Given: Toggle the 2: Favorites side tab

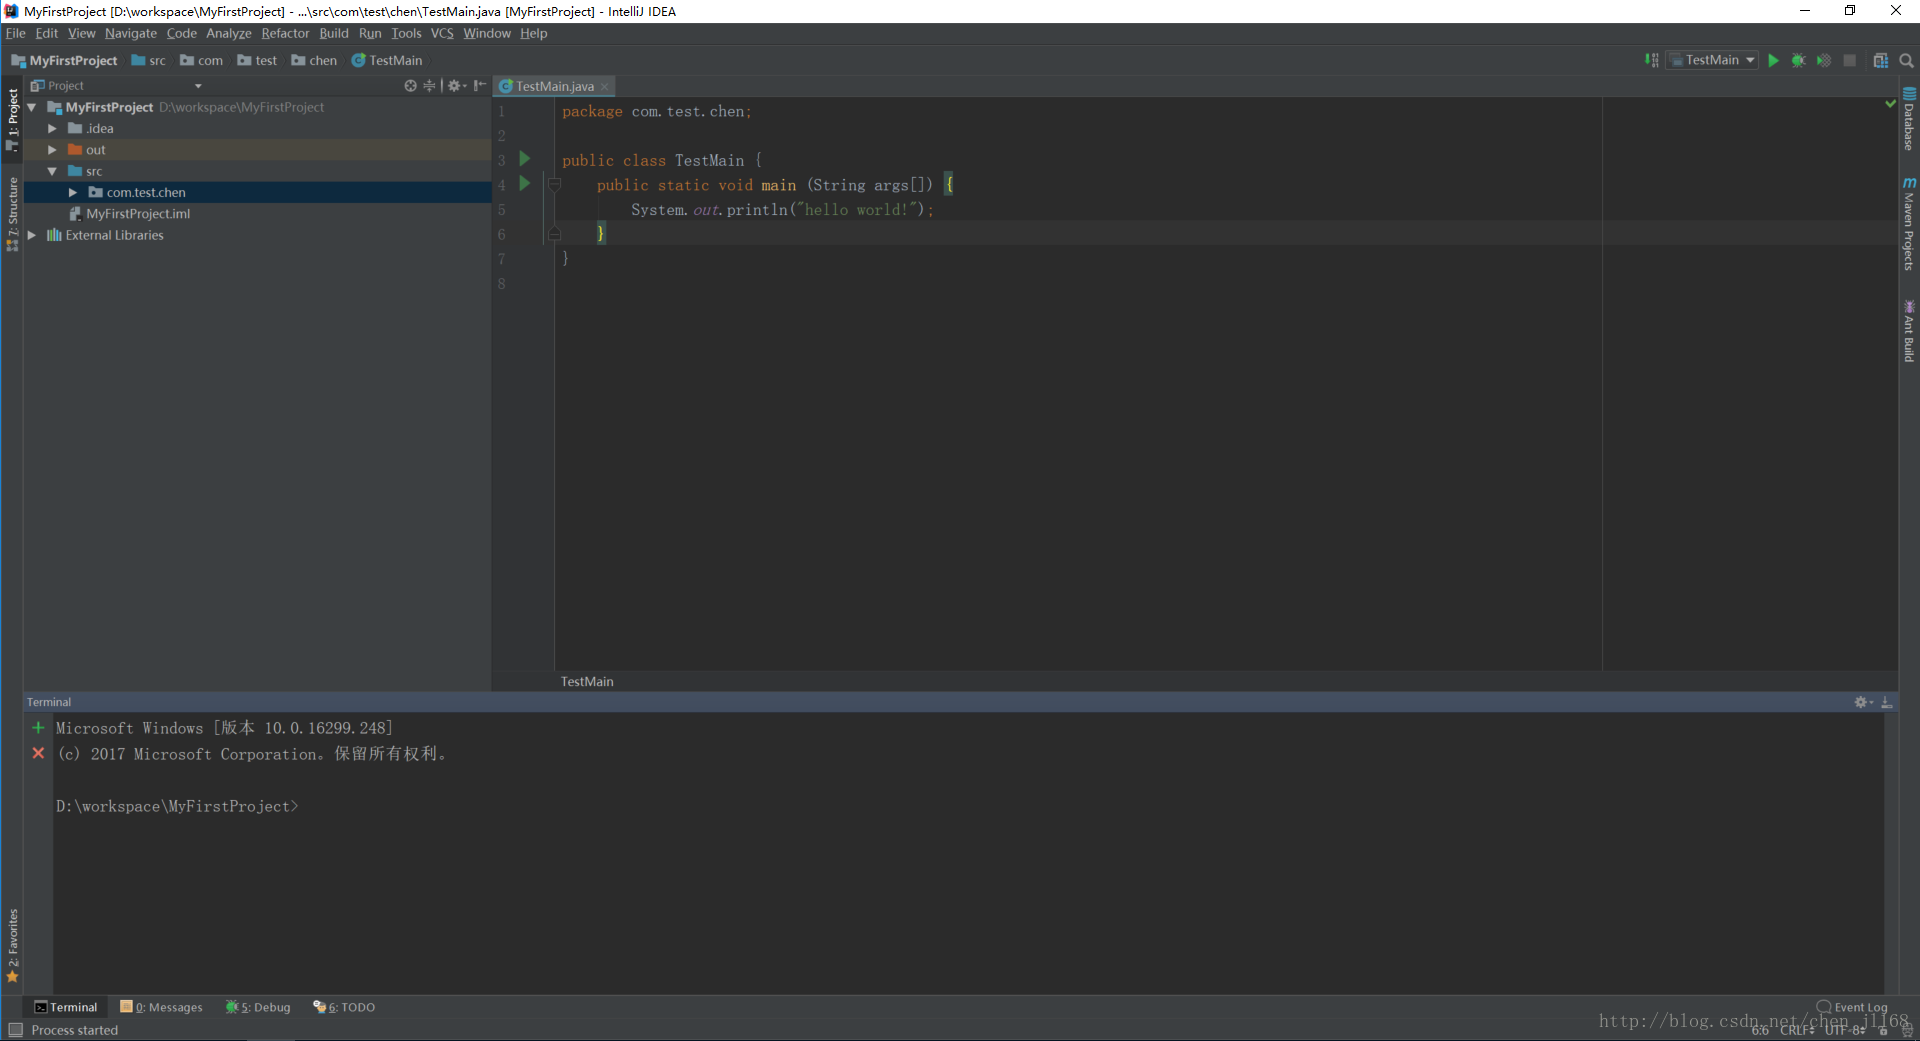Looking at the screenshot, I should coord(12,945).
